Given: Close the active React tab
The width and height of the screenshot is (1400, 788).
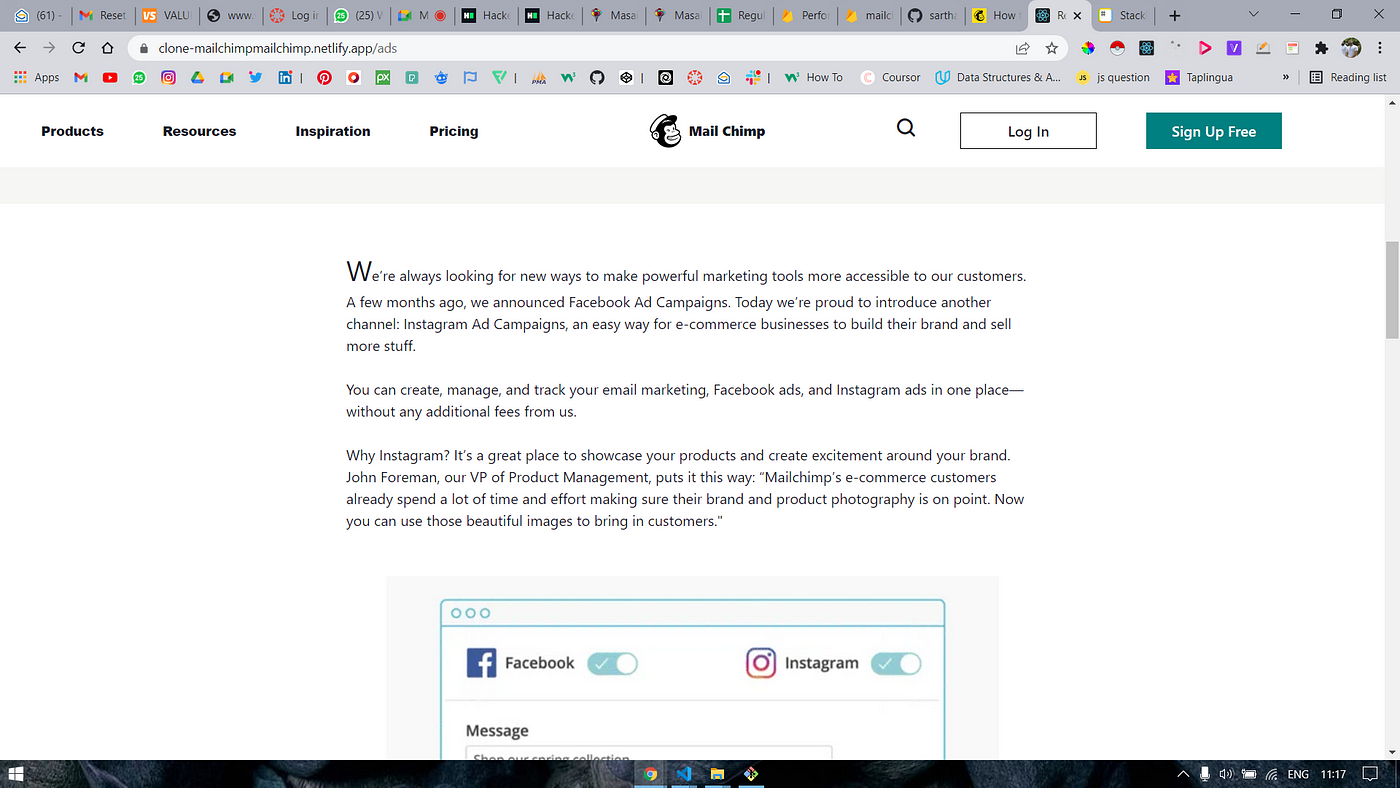Looking at the screenshot, I should (1077, 15).
